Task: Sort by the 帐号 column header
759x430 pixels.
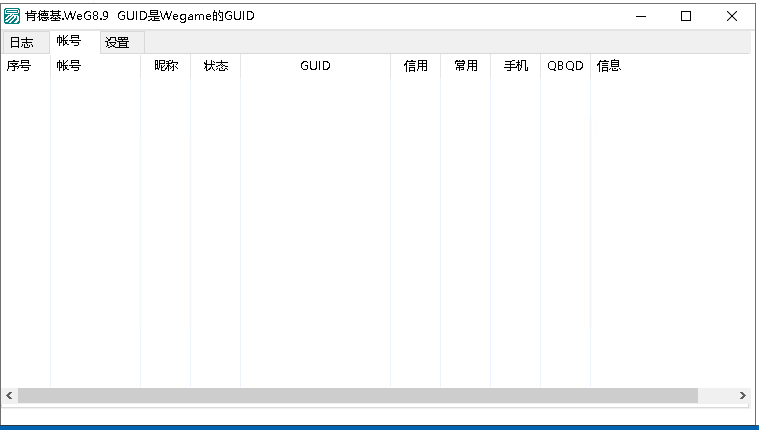Action: pos(69,66)
